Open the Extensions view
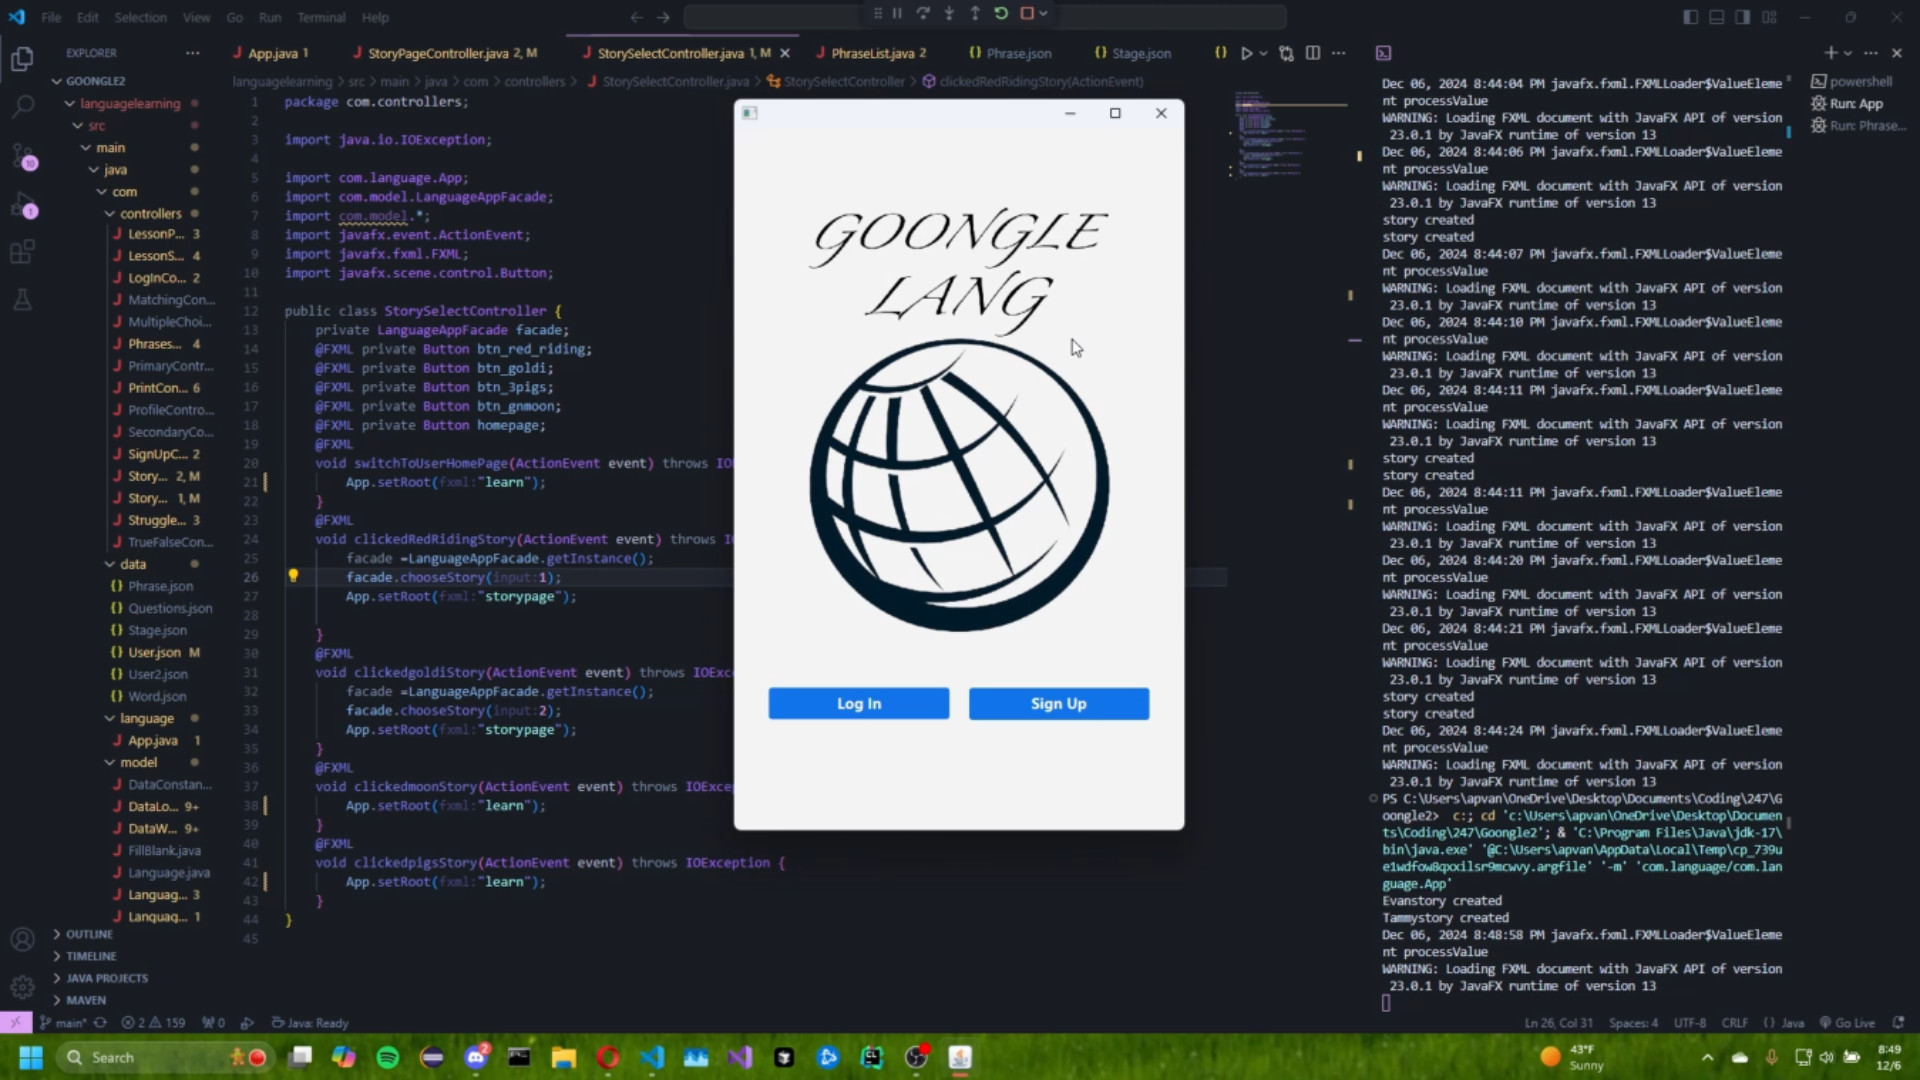 click(x=22, y=251)
